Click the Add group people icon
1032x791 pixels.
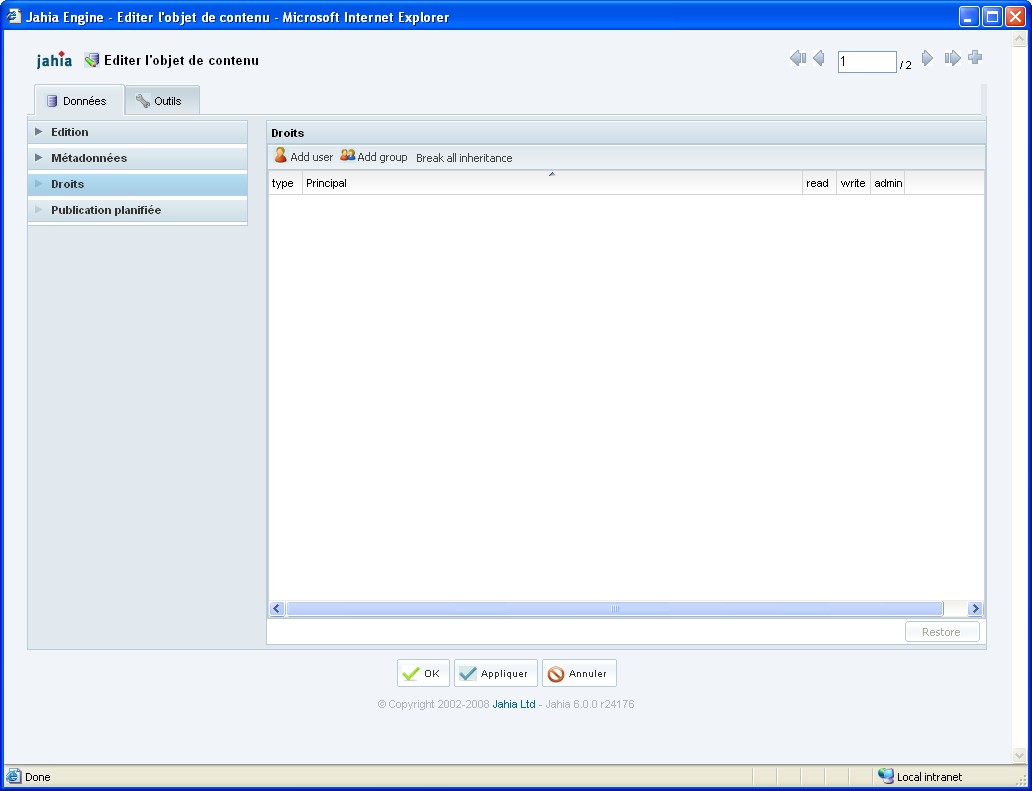tap(348, 155)
